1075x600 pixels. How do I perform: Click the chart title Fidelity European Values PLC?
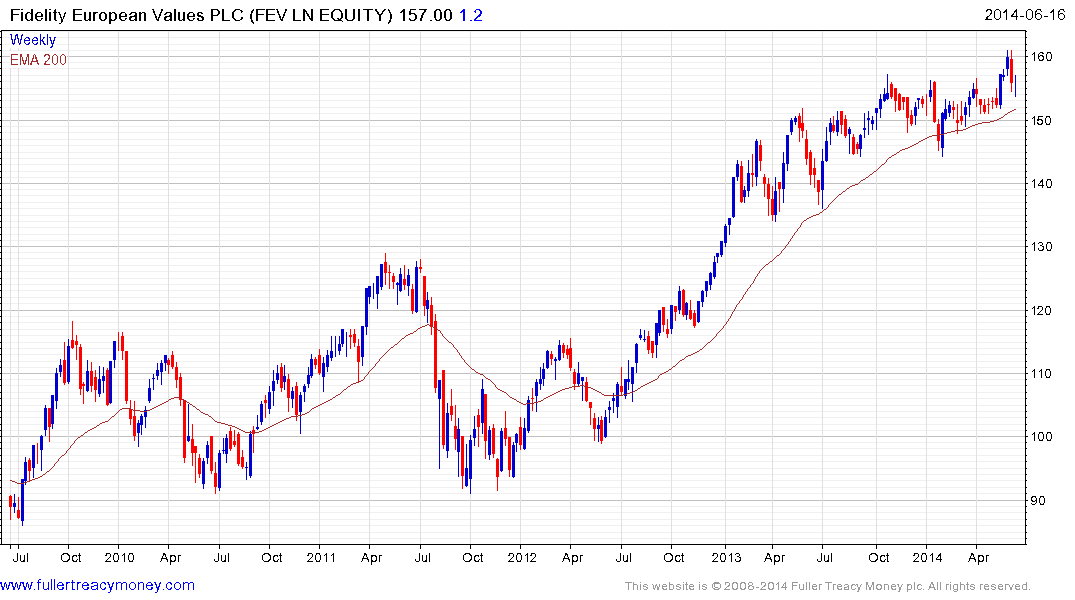tap(126, 15)
